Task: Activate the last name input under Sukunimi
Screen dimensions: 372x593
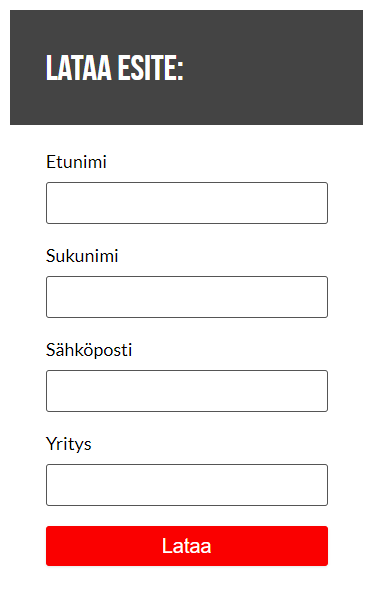Action: tap(187, 297)
